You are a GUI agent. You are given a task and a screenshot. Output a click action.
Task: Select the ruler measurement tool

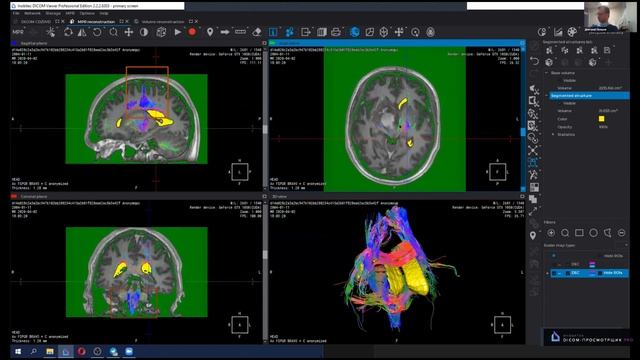click(x=240, y=32)
